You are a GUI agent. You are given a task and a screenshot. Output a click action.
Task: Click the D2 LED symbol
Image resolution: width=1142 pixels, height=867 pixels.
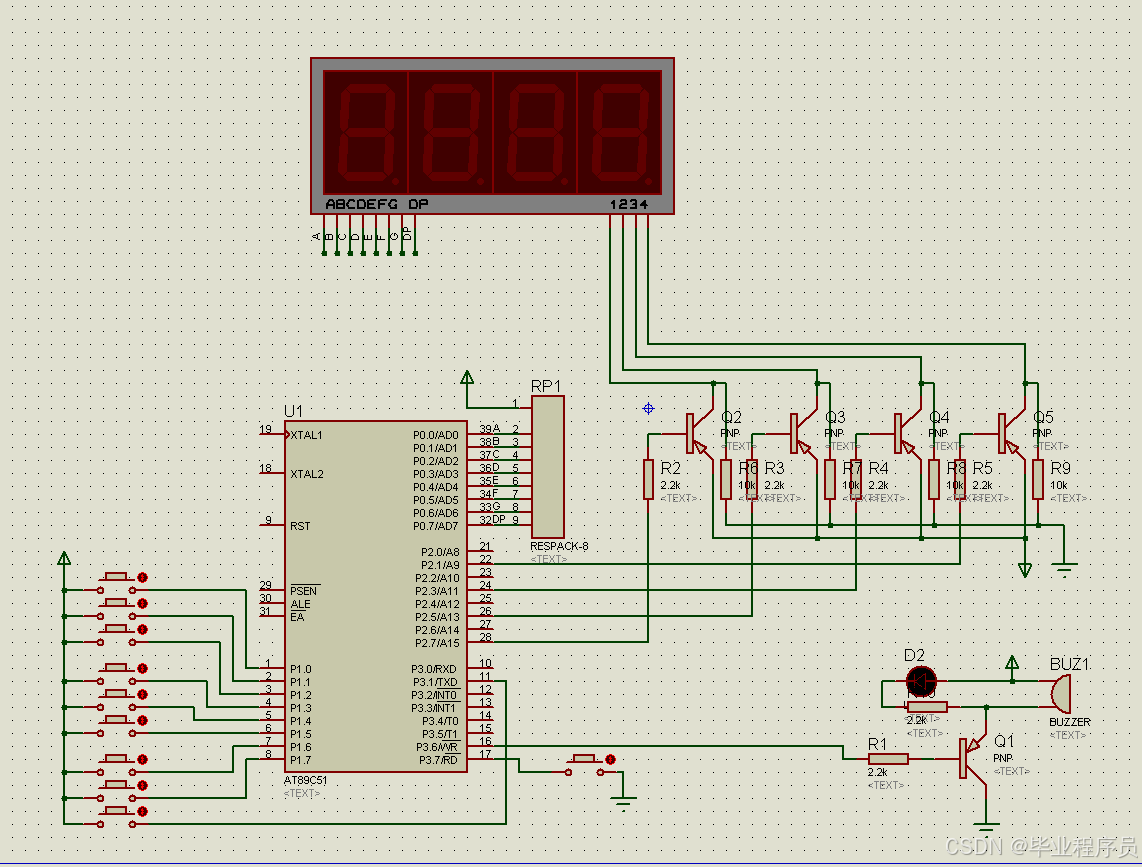tap(921, 682)
